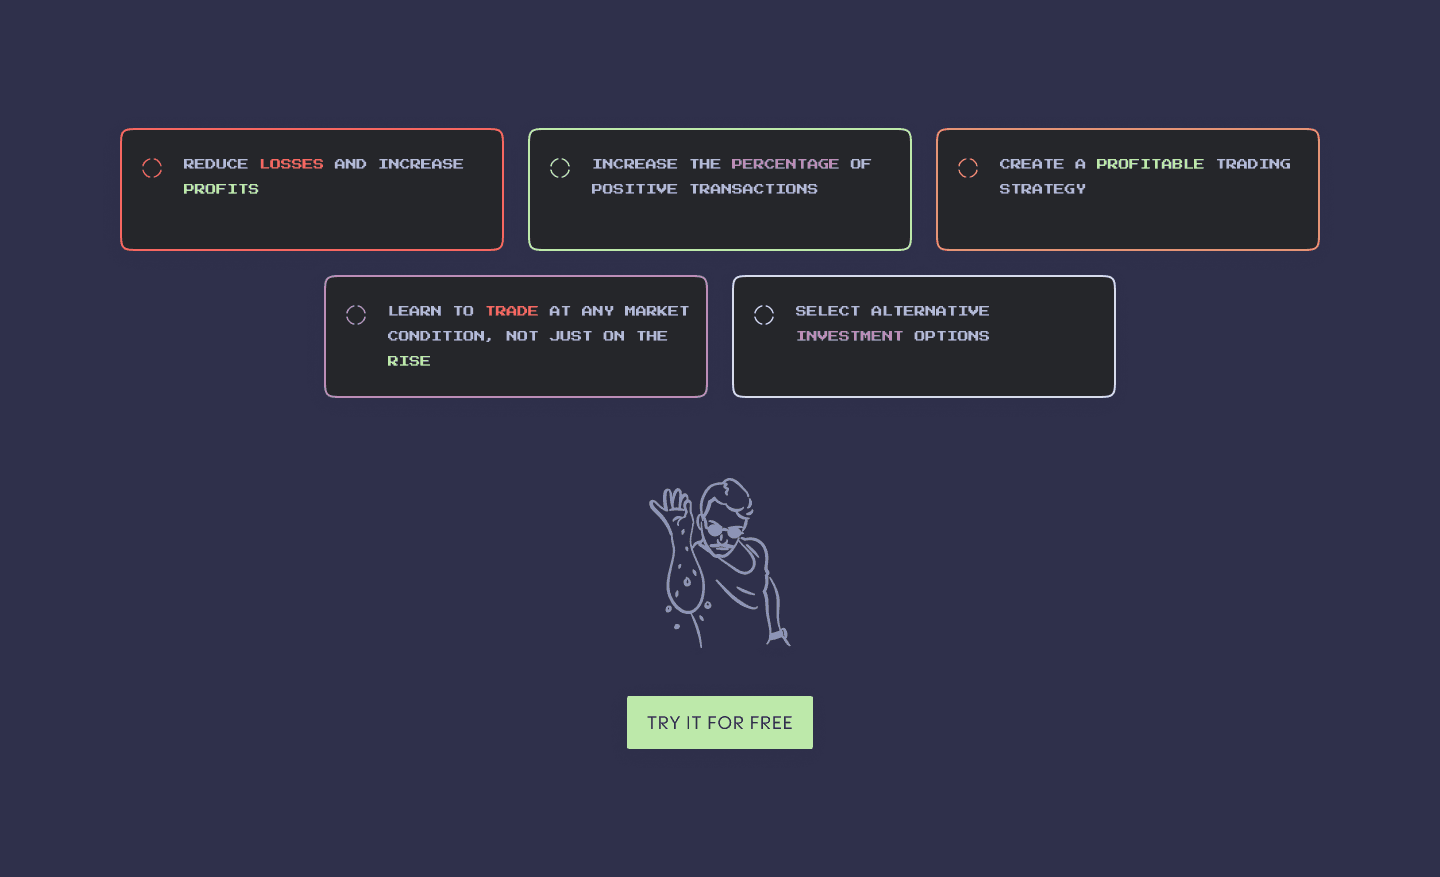Click circle icon beside Increase the Percentage card
The width and height of the screenshot is (1440, 877).
560,168
